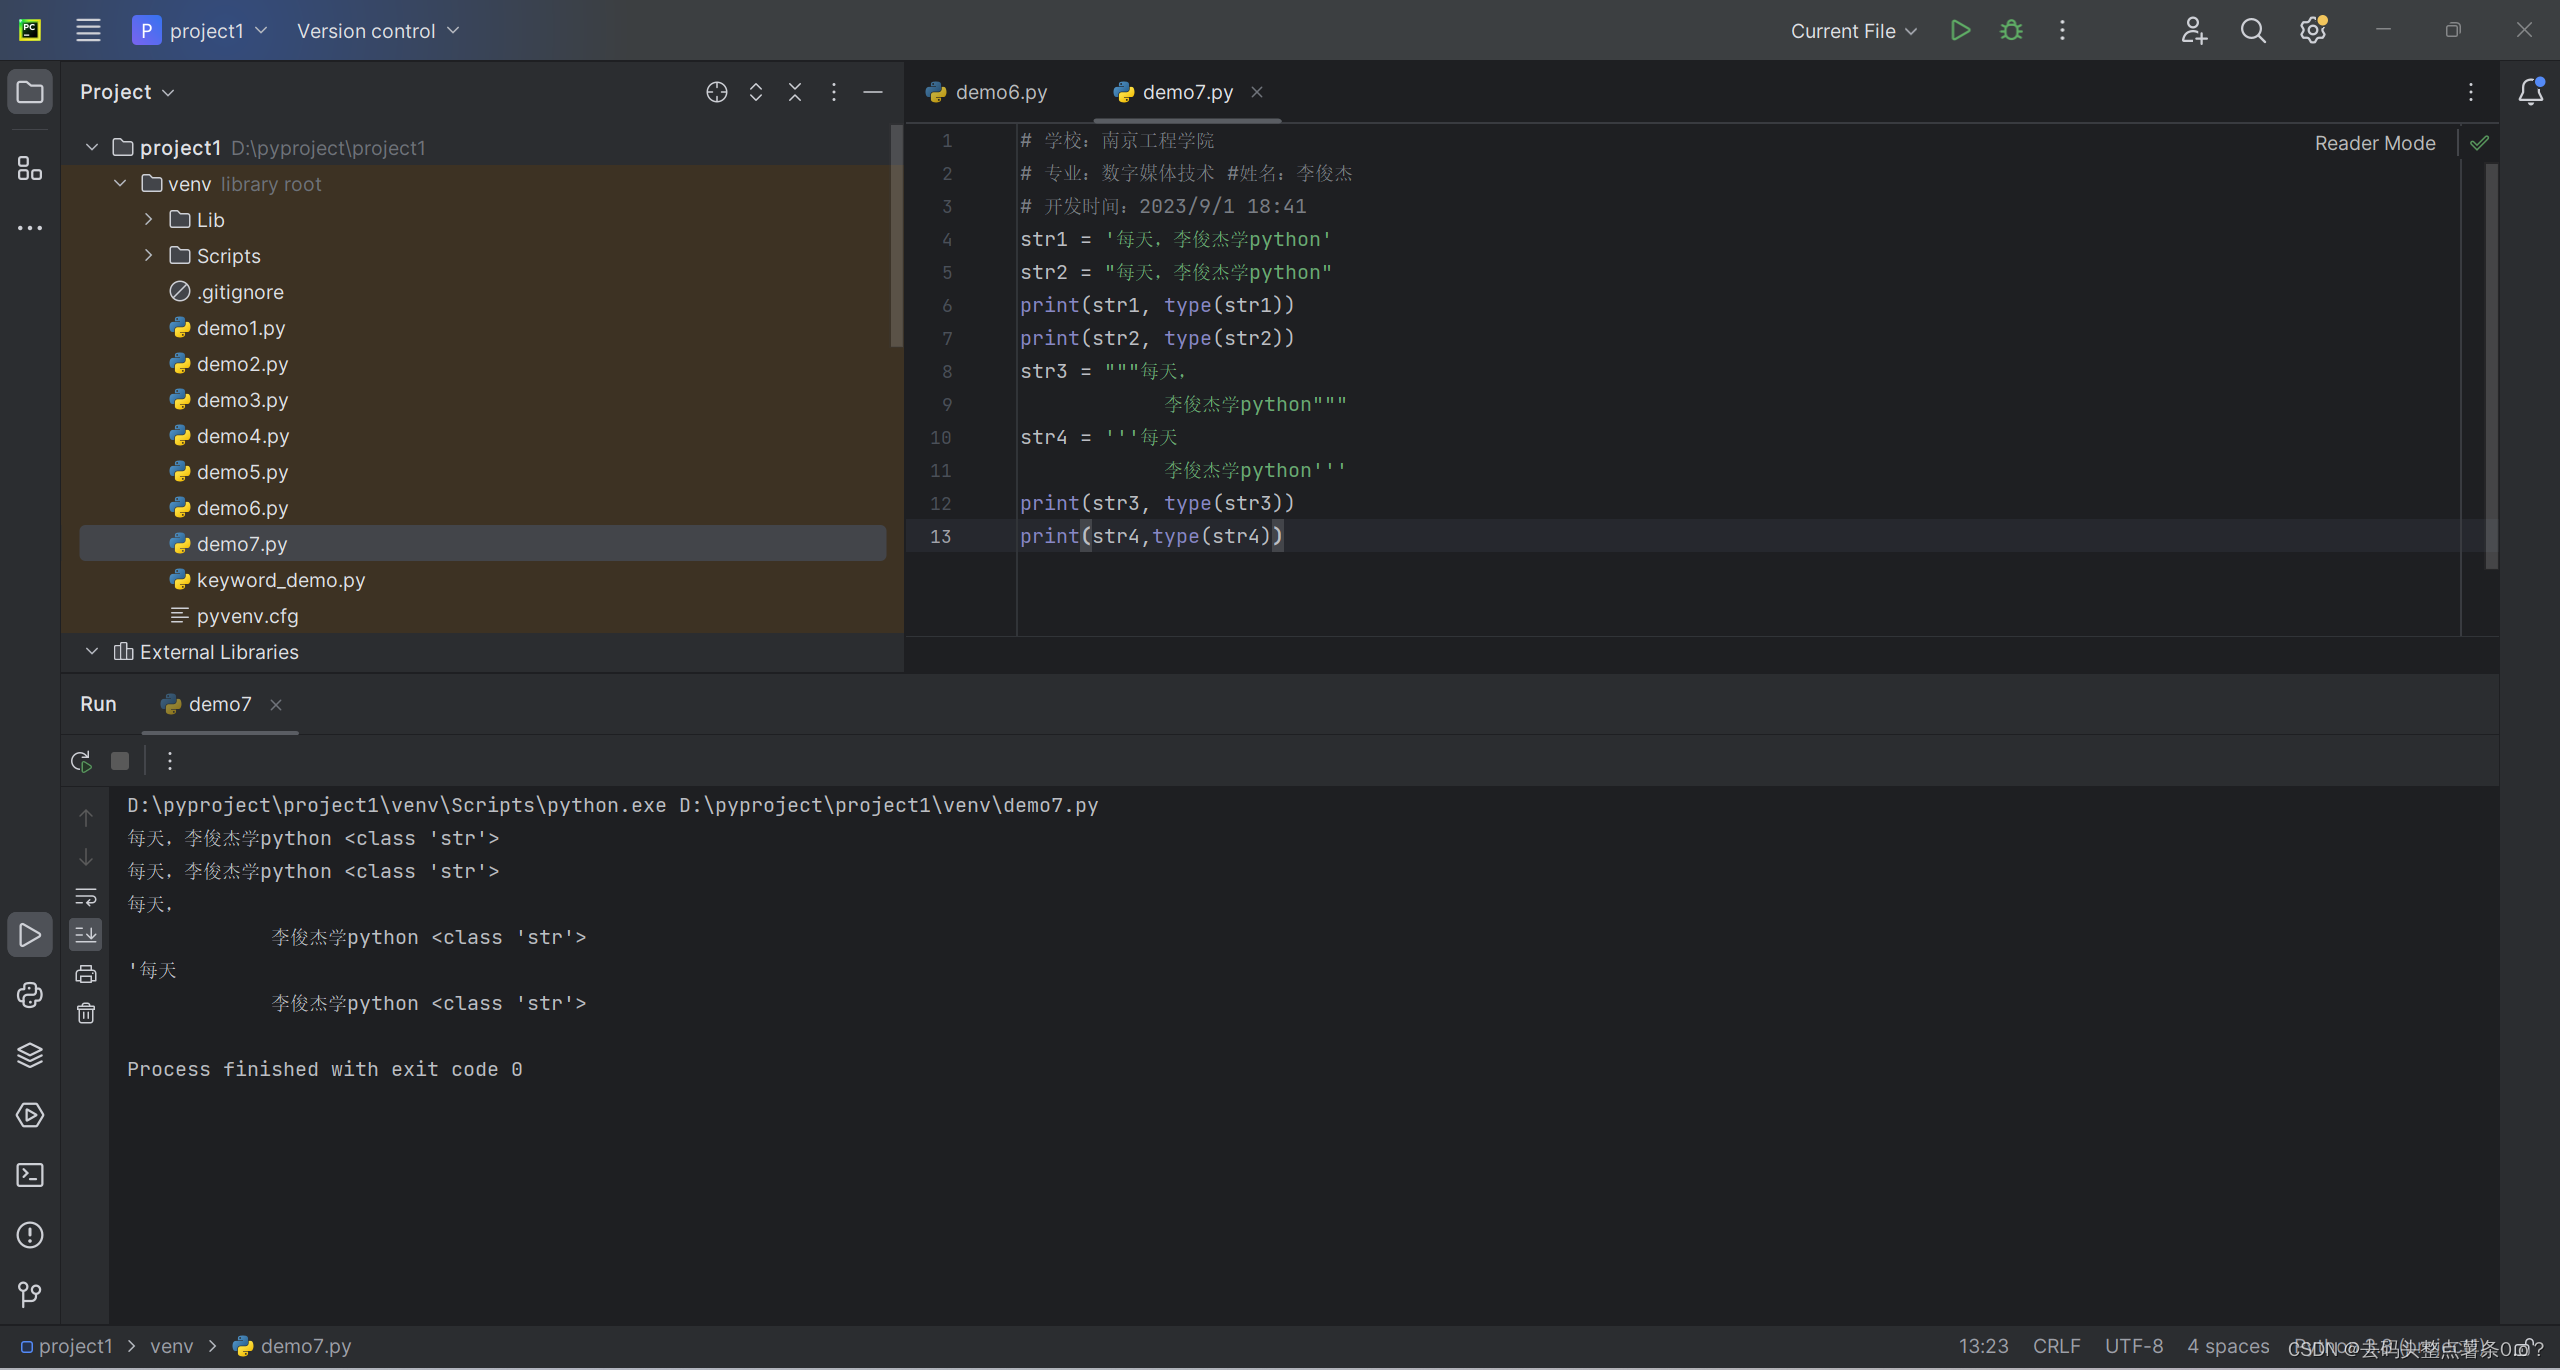2560x1370 pixels.
Task: Rerun demo7 in the Run panel
Action: [x=82, y=761]
